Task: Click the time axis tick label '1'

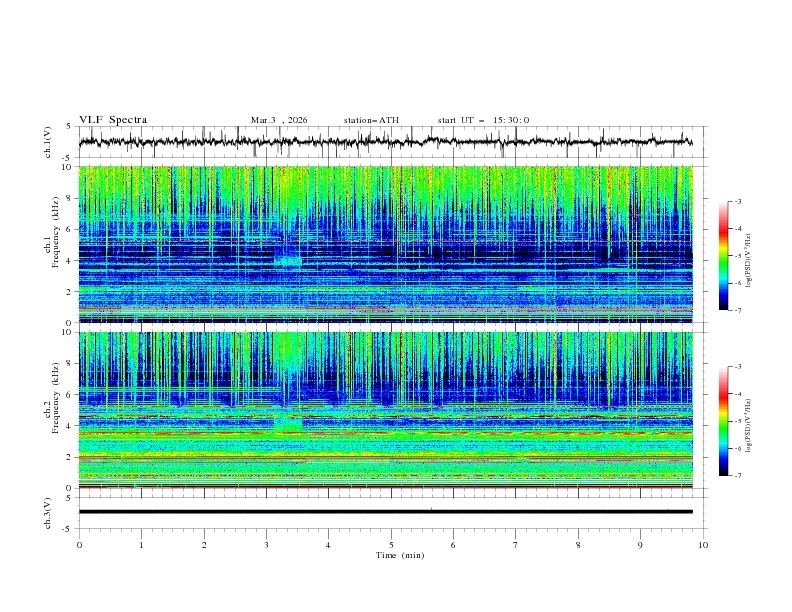Action: coord(141,545)
